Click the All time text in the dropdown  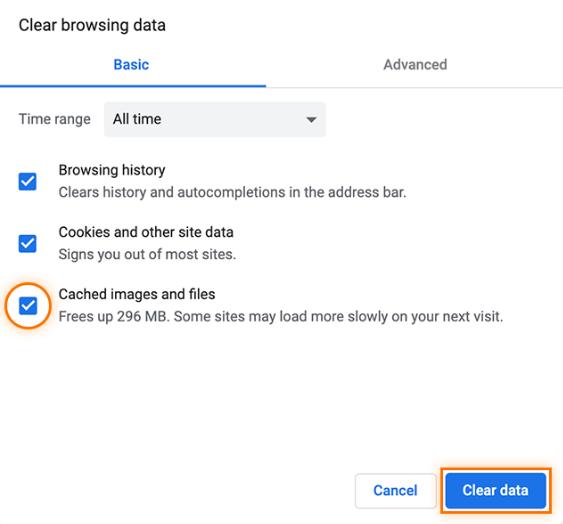click(137, 119)
